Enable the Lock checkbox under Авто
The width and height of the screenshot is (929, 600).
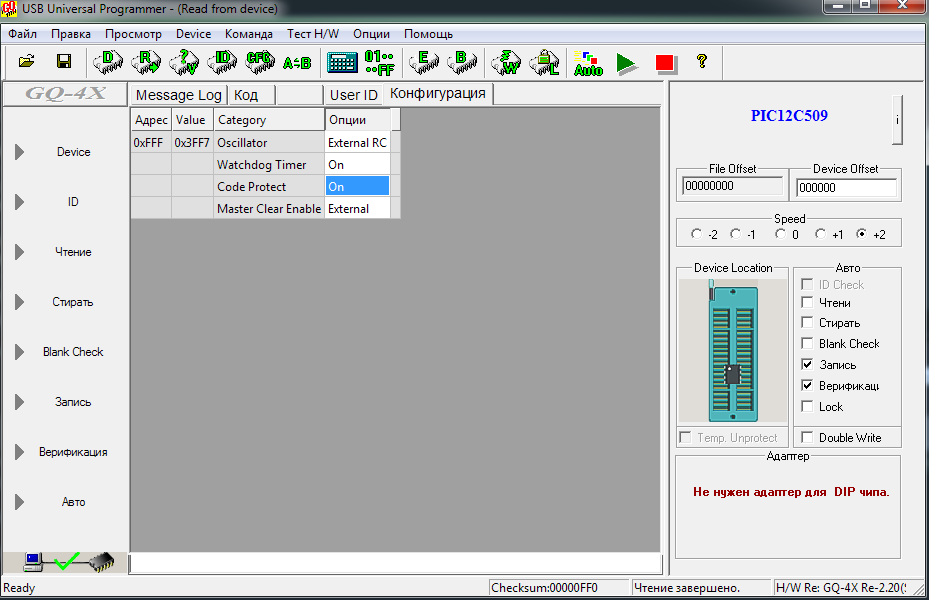[807, 406]
